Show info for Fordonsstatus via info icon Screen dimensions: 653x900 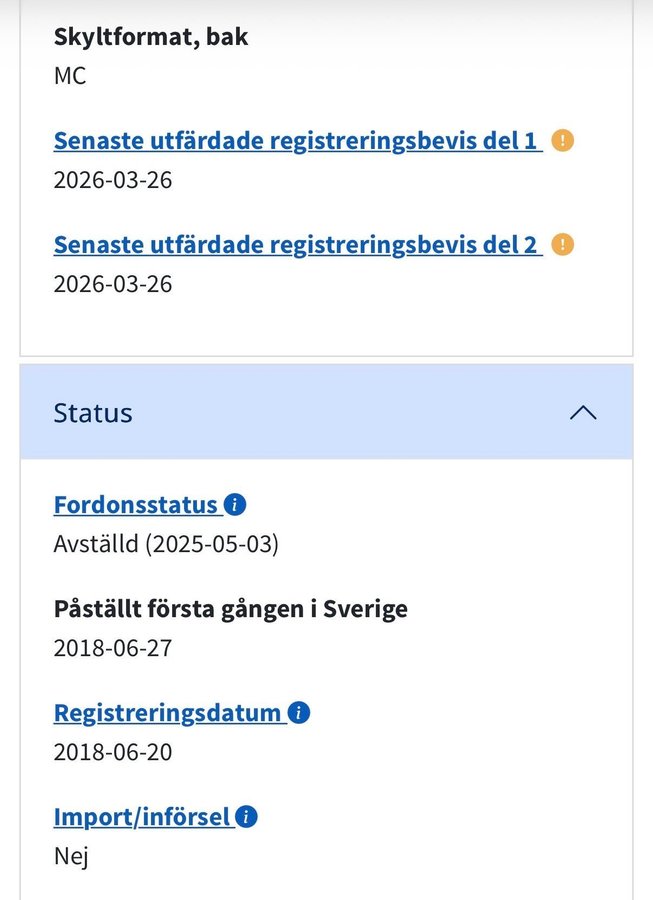[235, 504]
